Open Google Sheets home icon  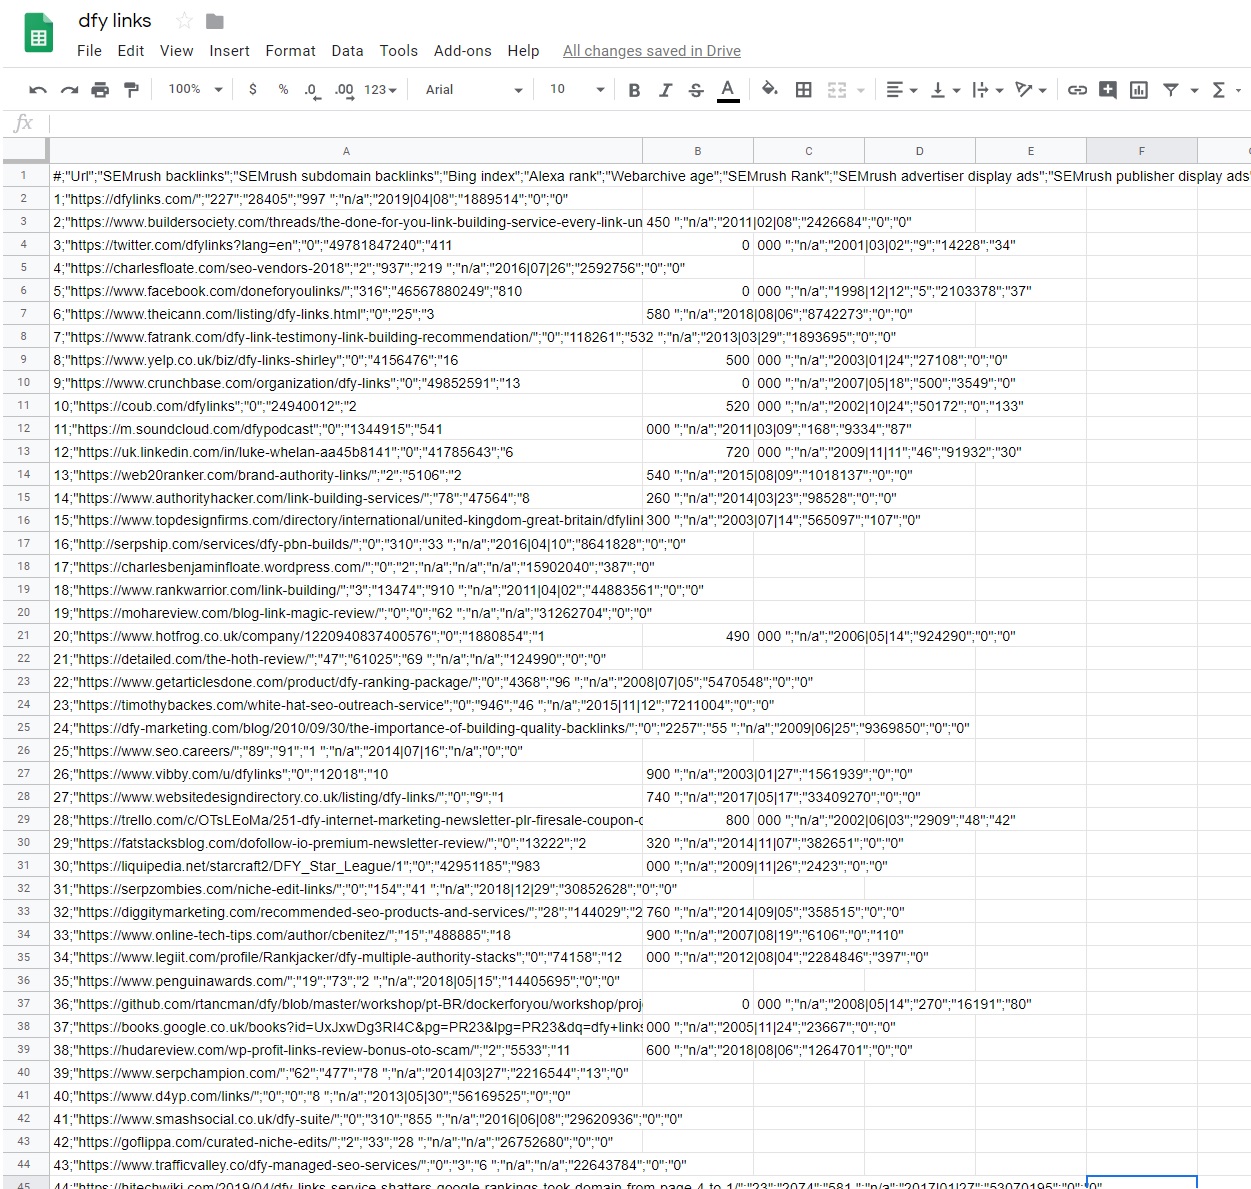click(38, 35)
